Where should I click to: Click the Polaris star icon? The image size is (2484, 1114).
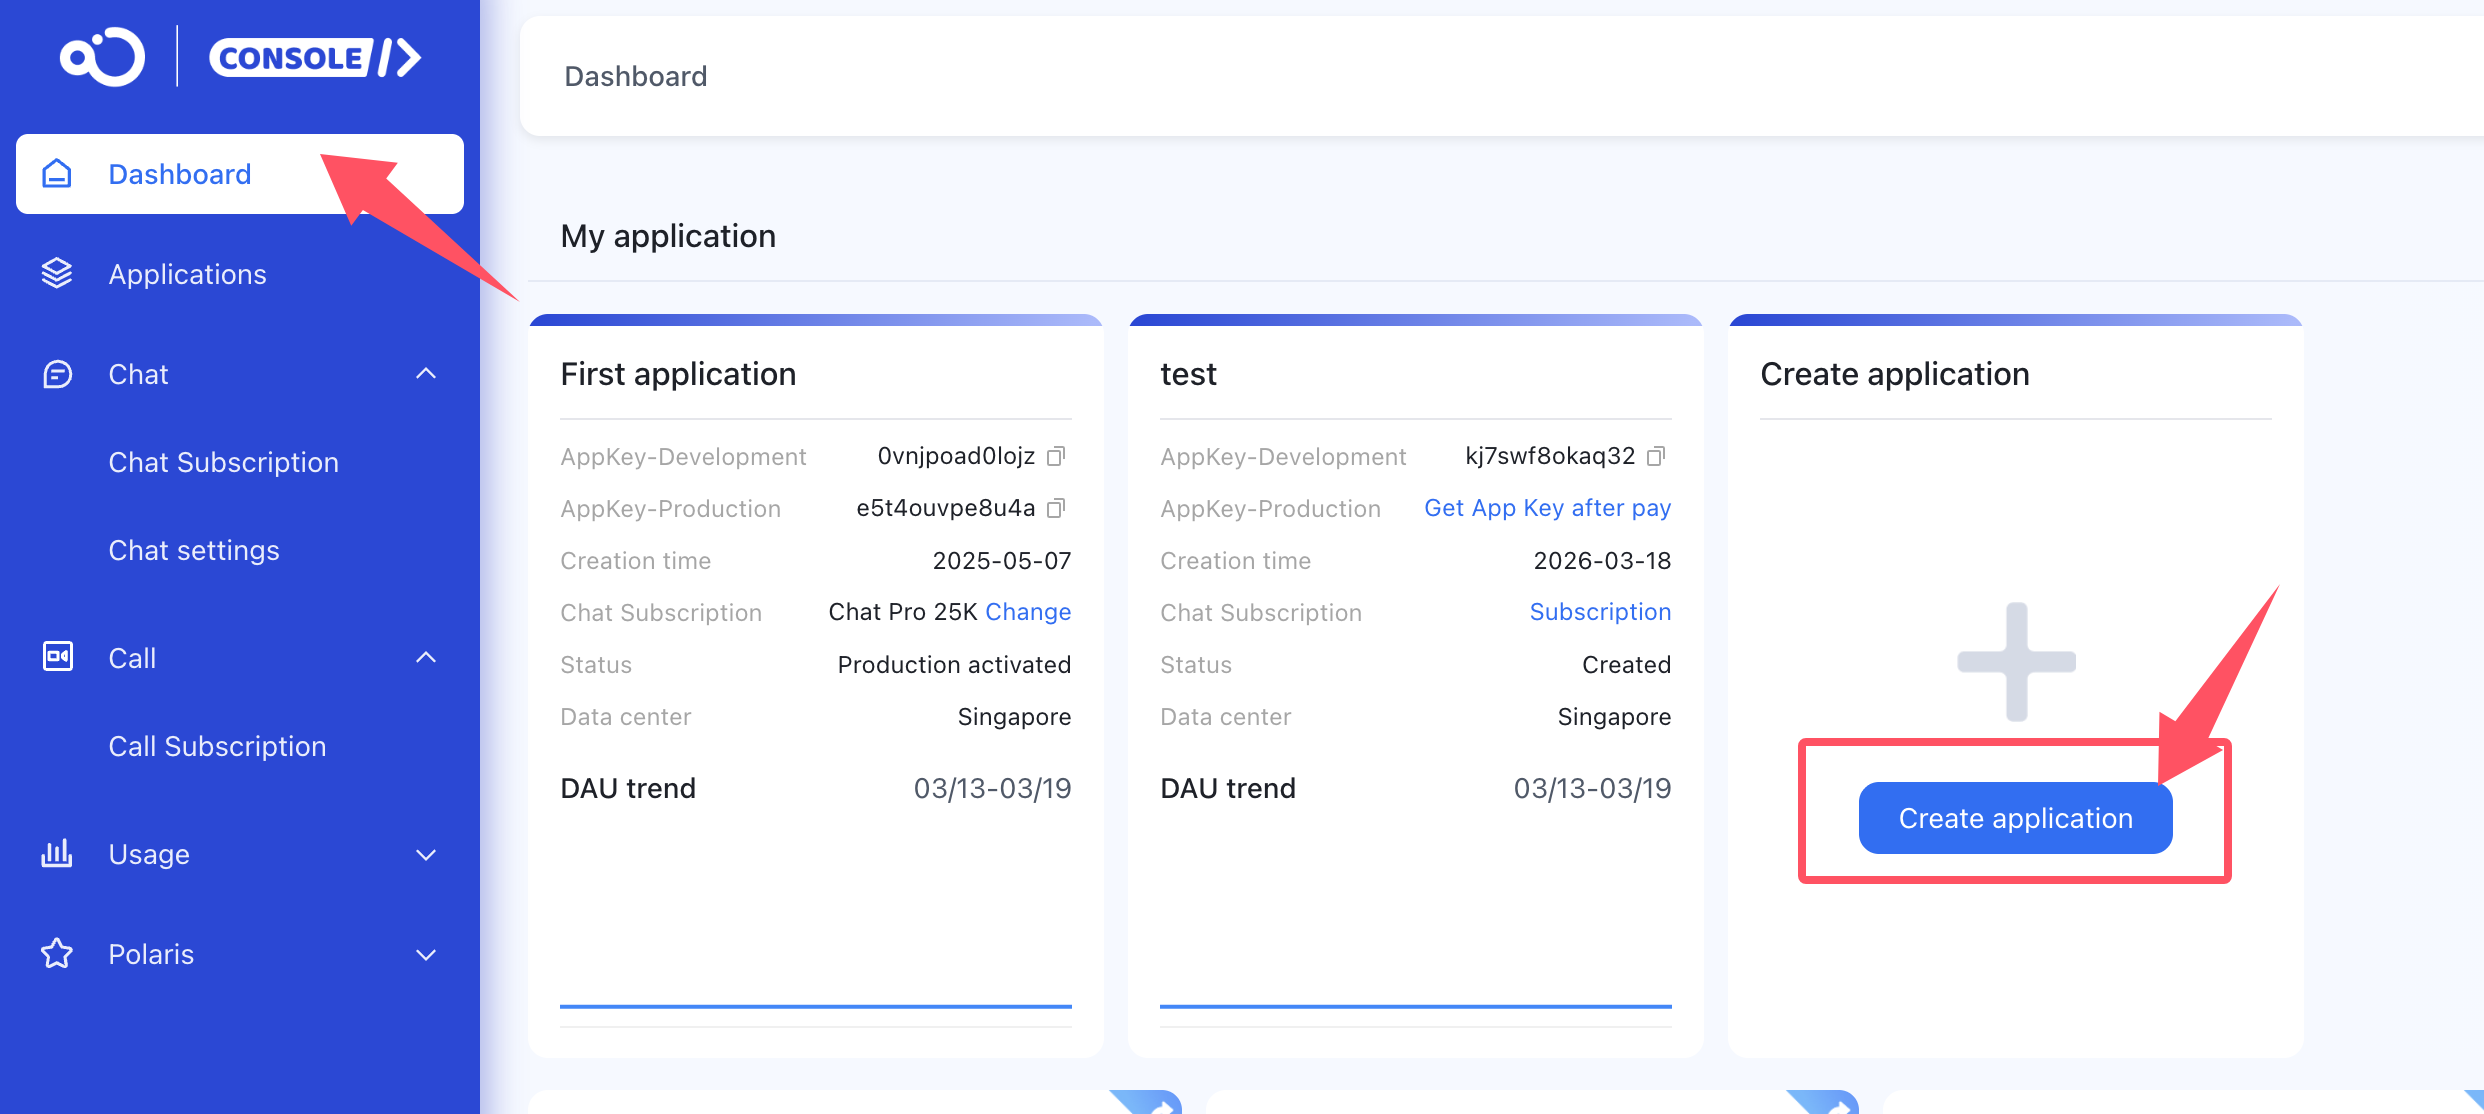click(x=57, y=953)
